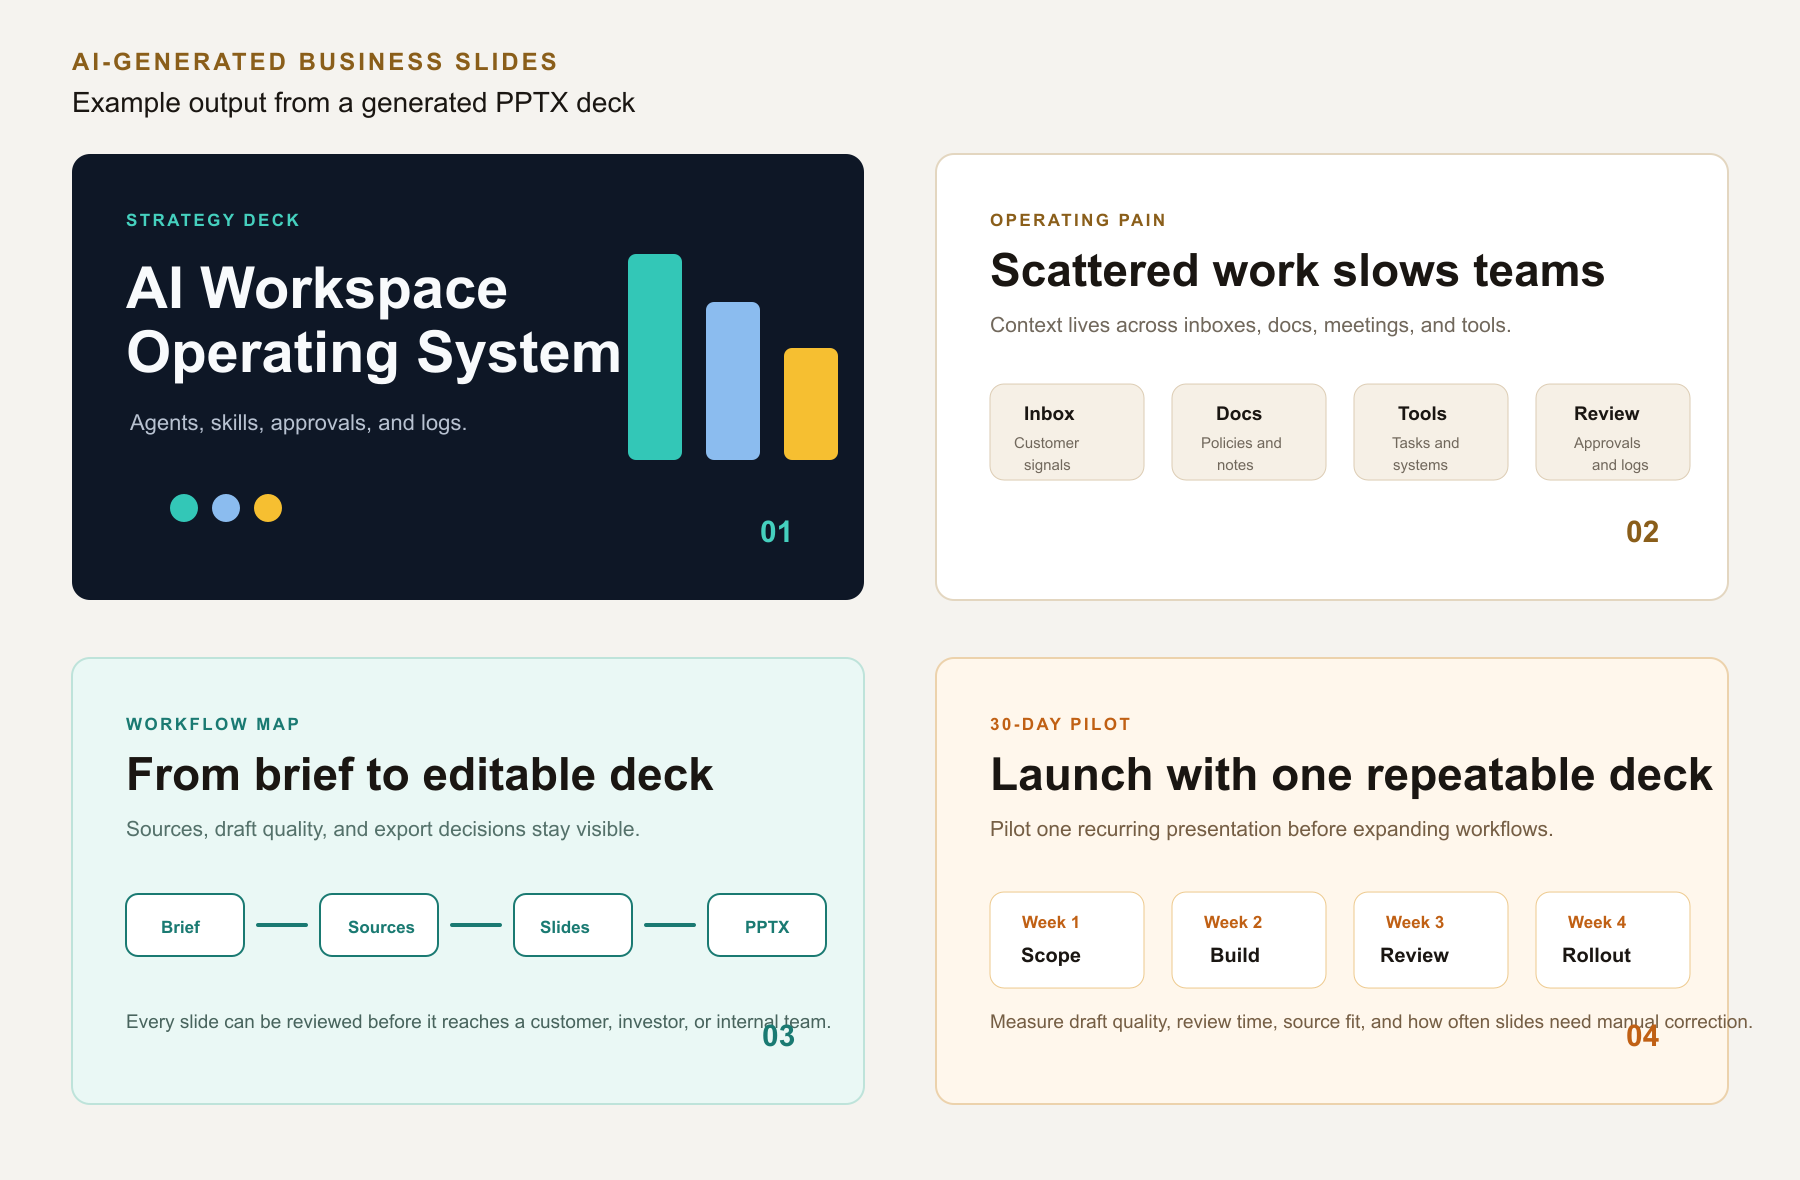Select the Slides step box
Image resolution: width=1800 pixels, height=1180 pixels.
(573, 925)
